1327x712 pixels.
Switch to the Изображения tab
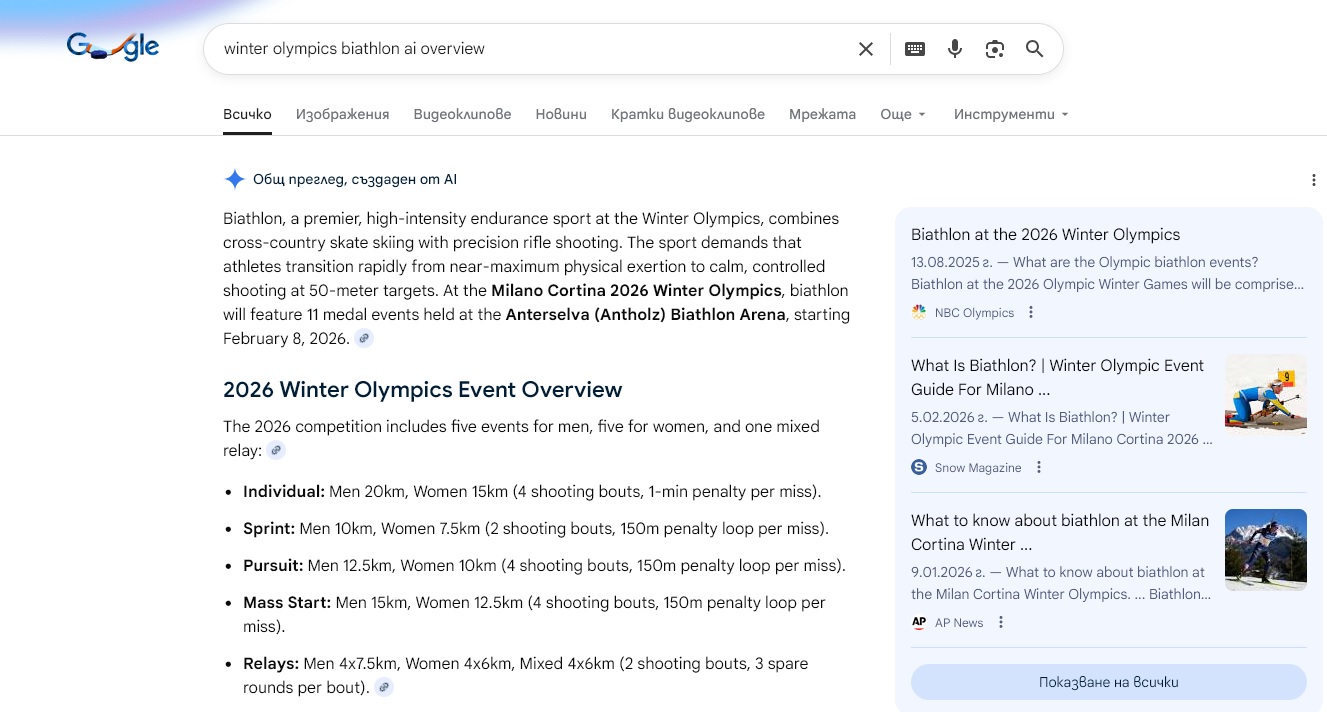342,114
